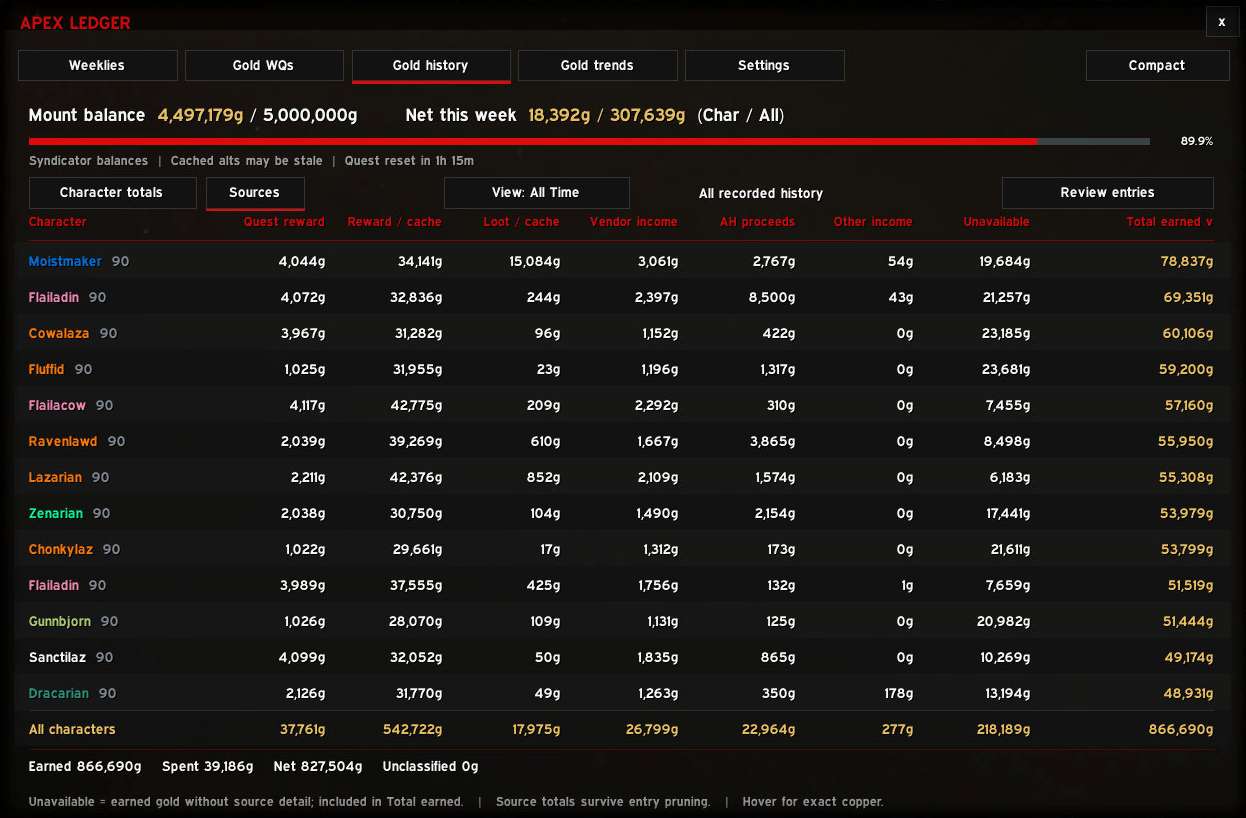Sort table by AH proceeds
Screen dimensions: 1246x818
[757, 222]
